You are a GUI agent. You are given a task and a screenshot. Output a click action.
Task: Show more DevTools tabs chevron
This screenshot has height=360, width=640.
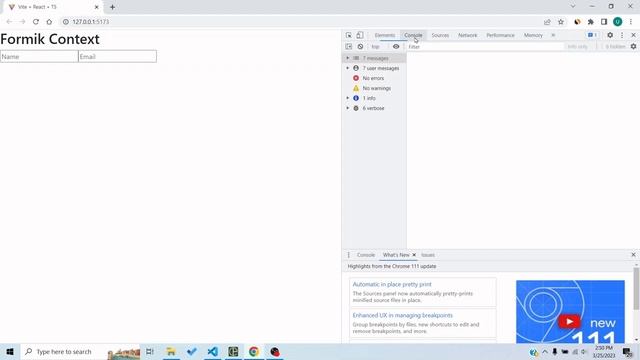(553, 35)
